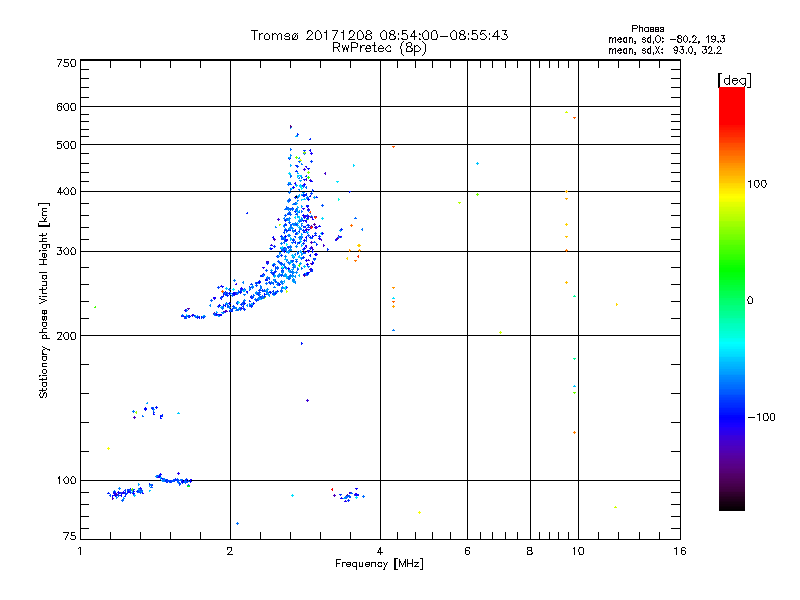This screenshot has height=600, width=800.
Task: Click the x-axis tick label "4"
Action: tap(380, 552)
